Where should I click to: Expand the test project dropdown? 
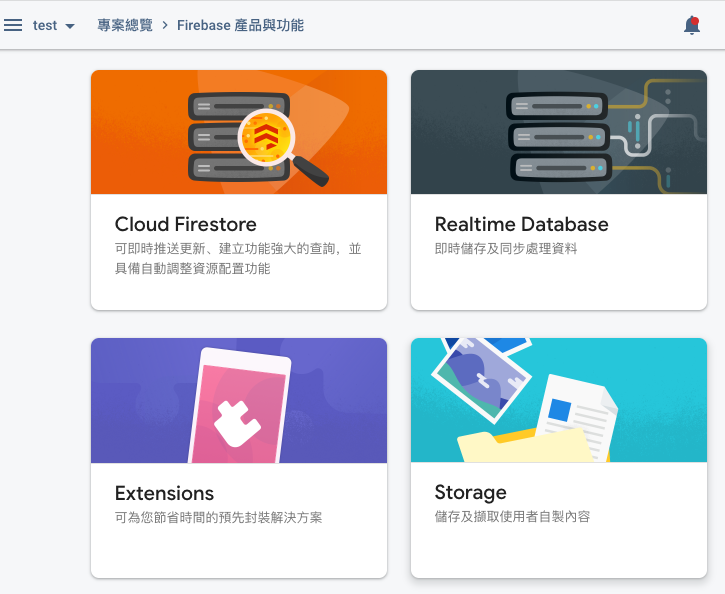click(54, 25)
